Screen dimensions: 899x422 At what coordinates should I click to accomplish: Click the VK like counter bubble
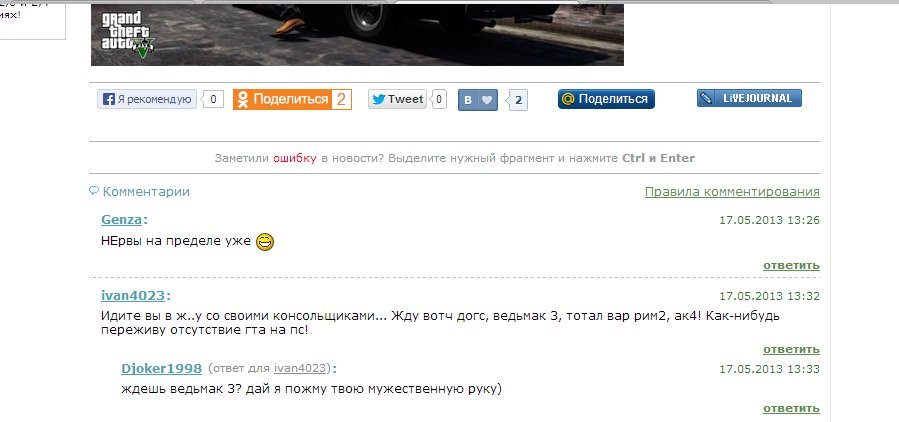tap(517, 100)
